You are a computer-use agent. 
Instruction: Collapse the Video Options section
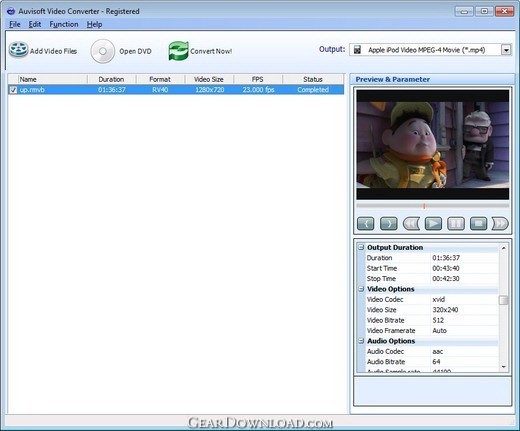pyautogui.click(x=361, y=289)
